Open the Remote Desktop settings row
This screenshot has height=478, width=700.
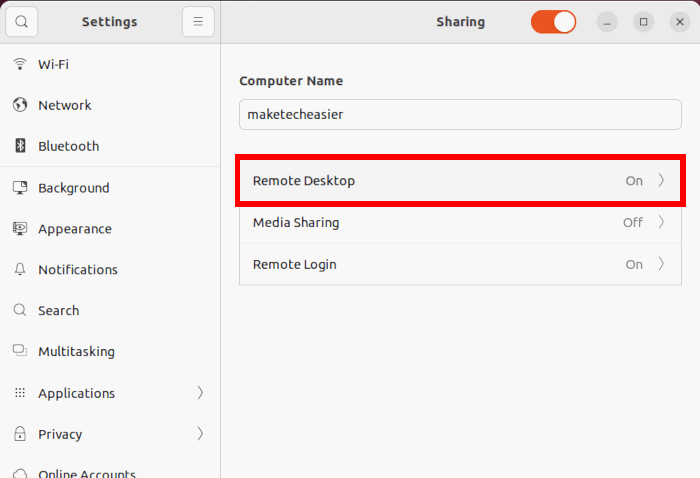tap(460, 181)
